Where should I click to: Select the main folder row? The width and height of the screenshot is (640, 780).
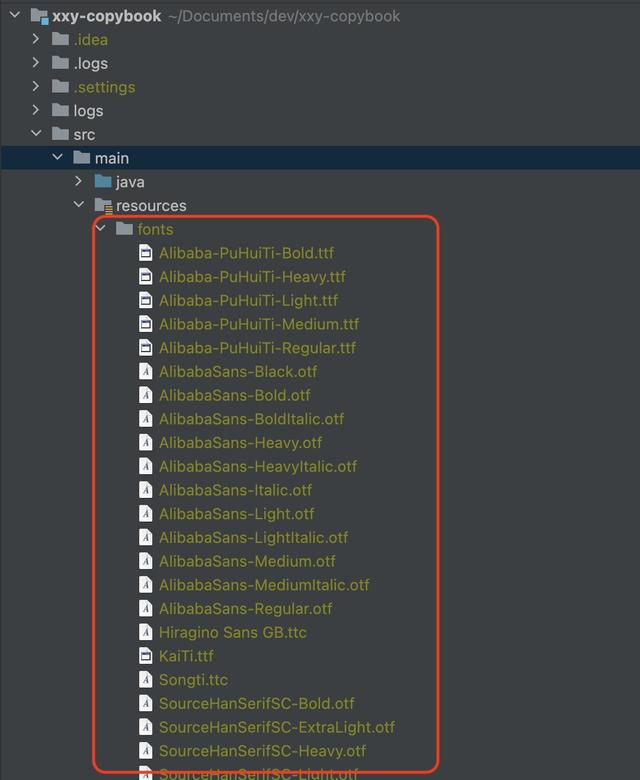click(x=320, y=158)
